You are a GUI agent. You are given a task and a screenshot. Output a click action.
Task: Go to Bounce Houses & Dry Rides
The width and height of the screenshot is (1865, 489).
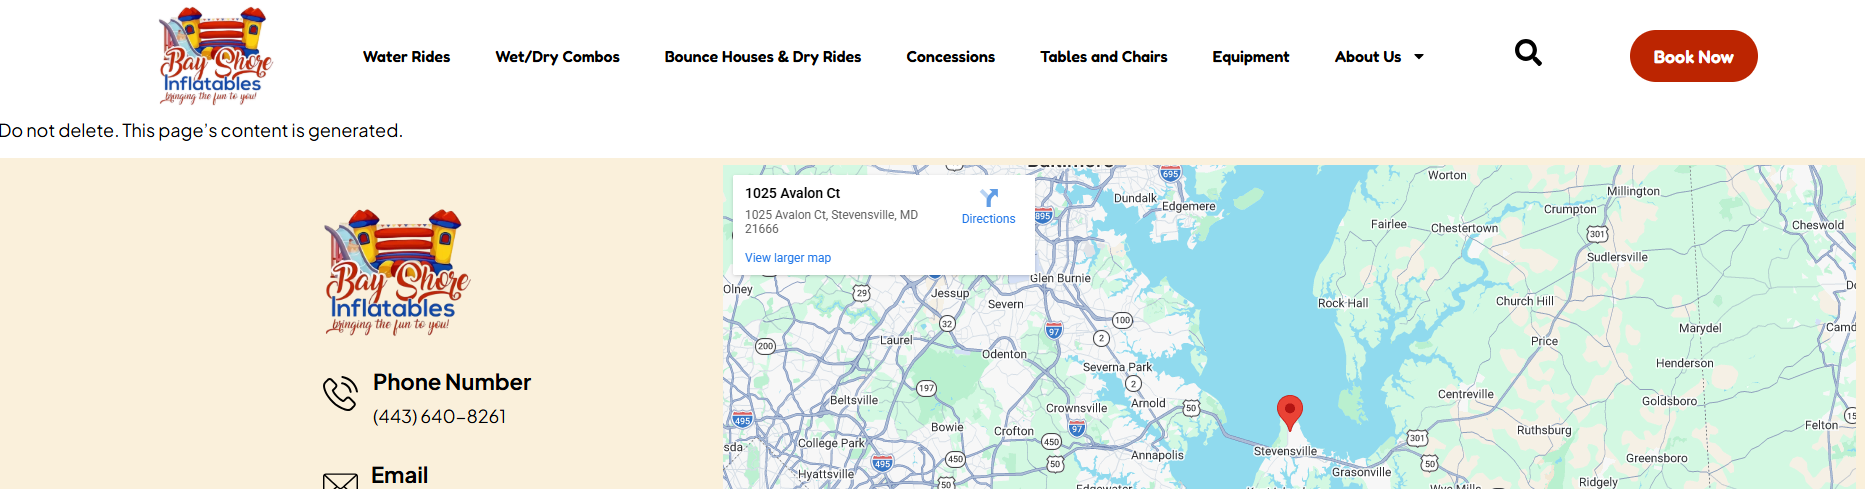click(x=762, y=57)
